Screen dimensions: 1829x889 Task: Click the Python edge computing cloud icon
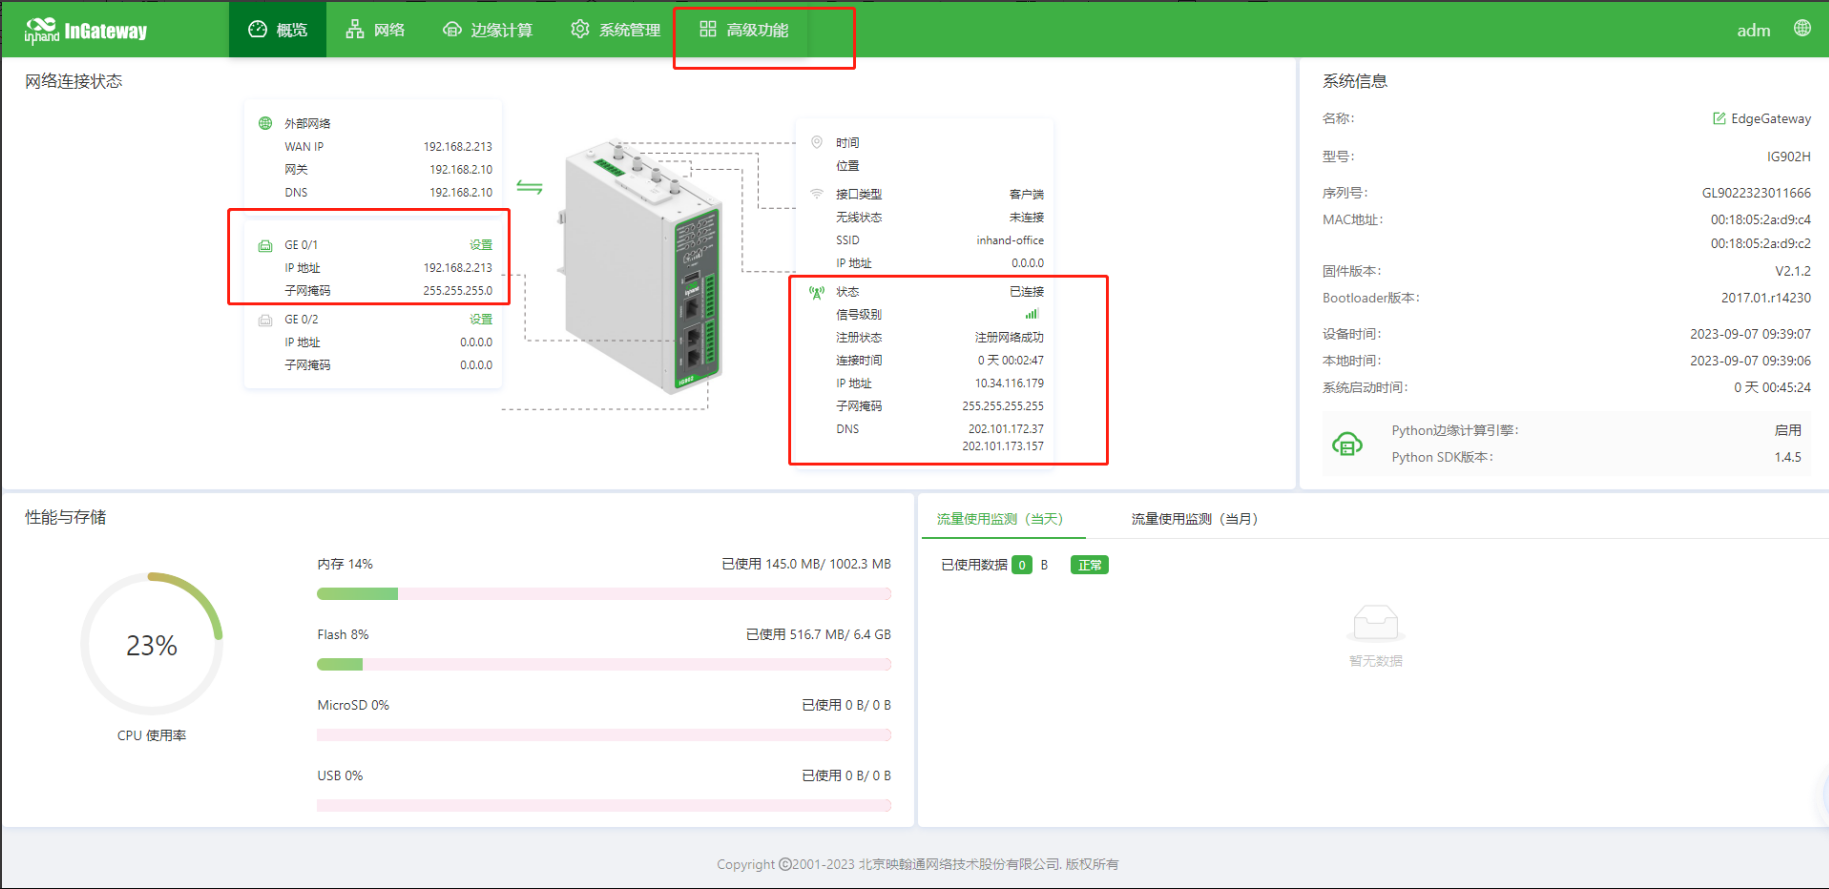(1347, 444)
